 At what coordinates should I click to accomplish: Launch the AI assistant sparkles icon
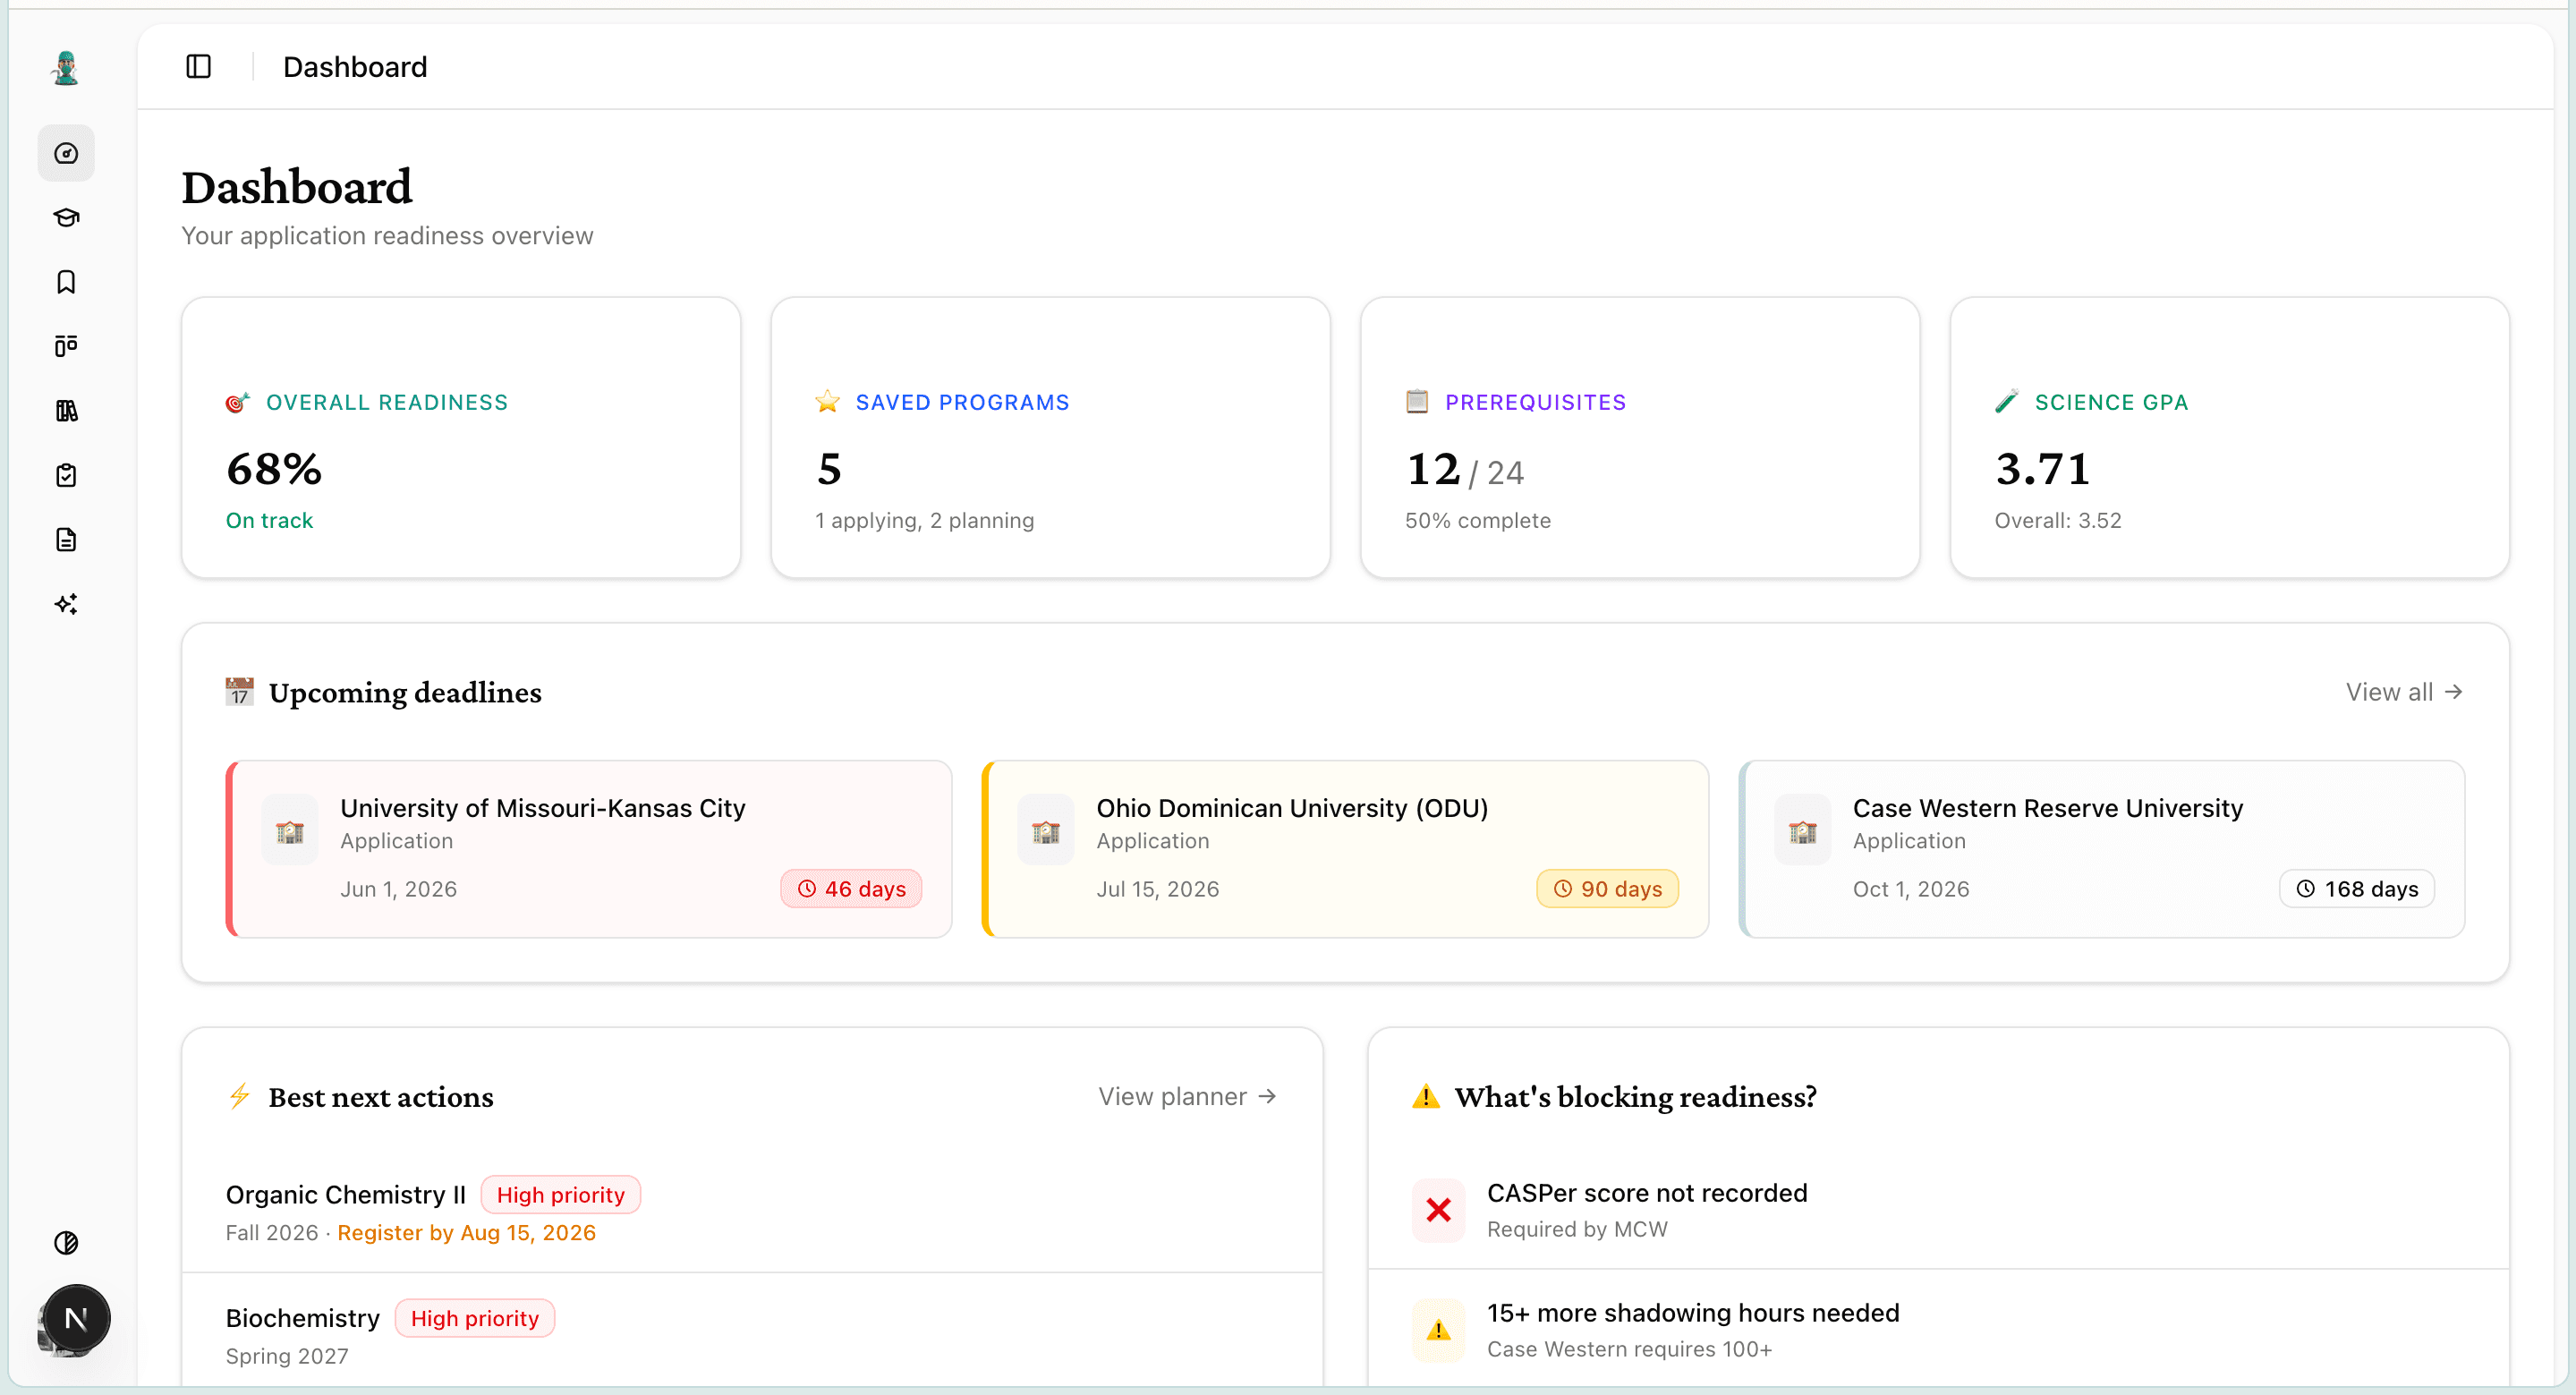[66, 604]
